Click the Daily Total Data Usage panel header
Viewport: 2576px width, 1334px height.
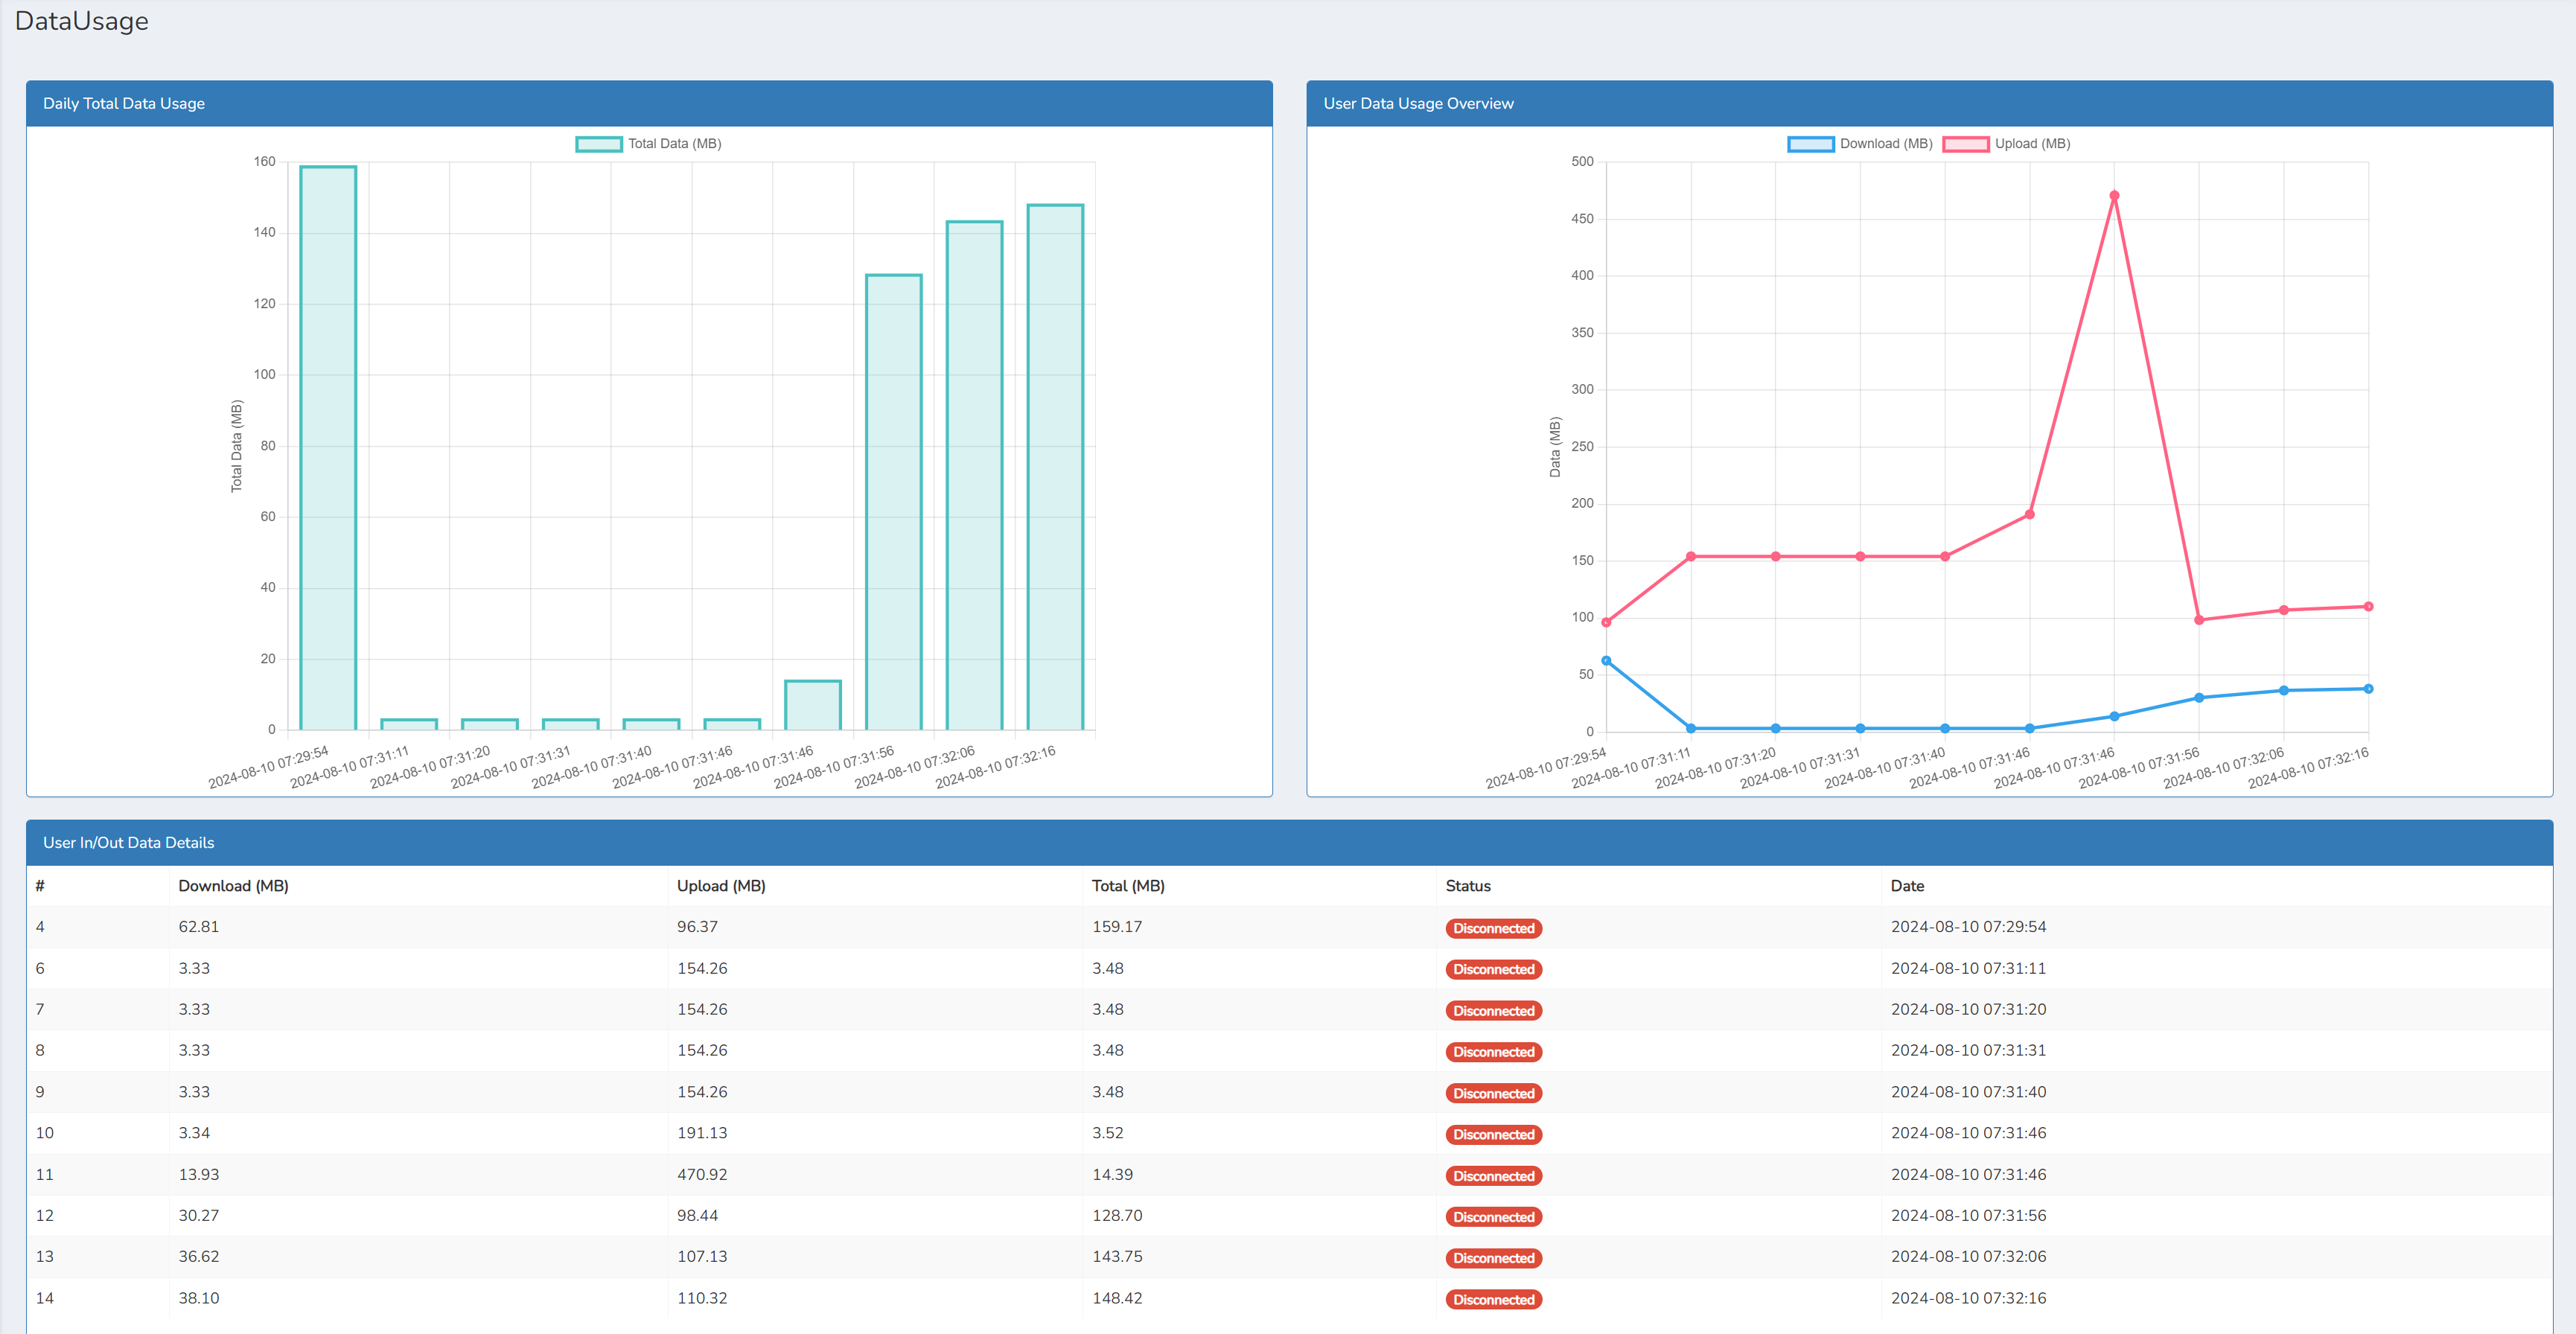click(x=124, y=103)
